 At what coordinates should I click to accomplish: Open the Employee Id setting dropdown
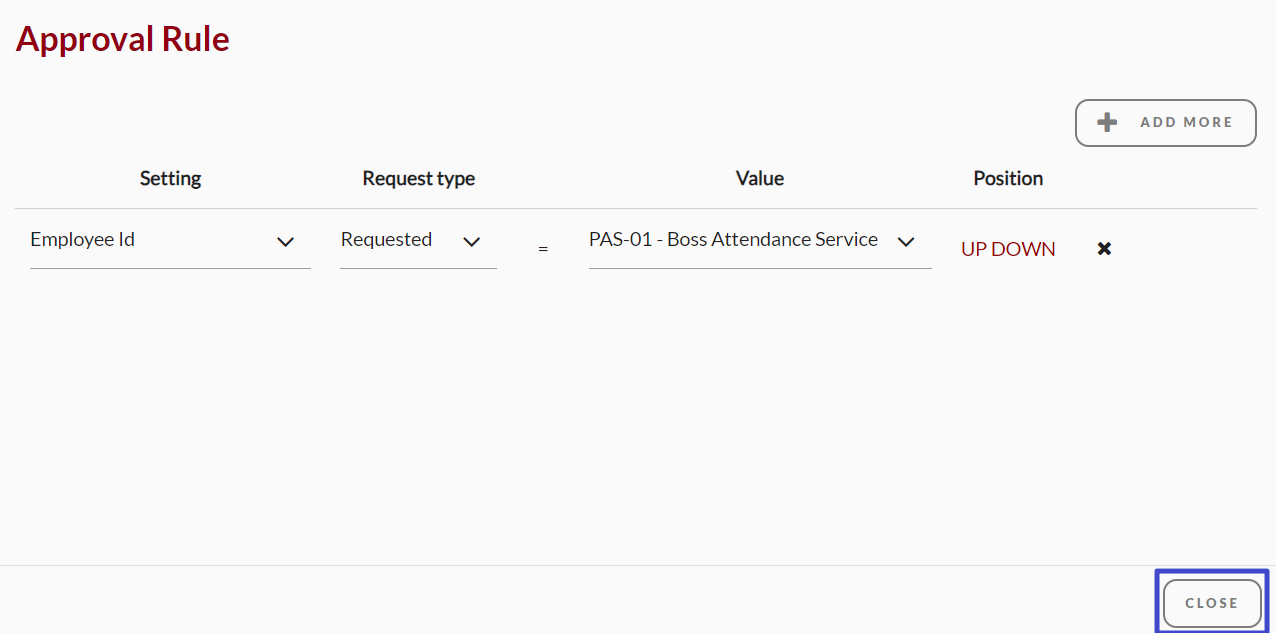(170, 241)
